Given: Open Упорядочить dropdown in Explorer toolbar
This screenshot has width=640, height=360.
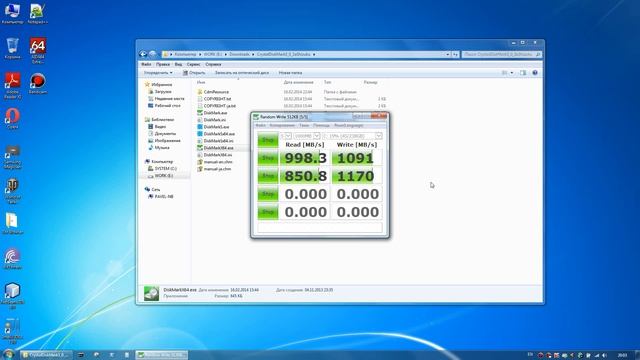Looking at the screenshot, I should [x=158, y=73].
